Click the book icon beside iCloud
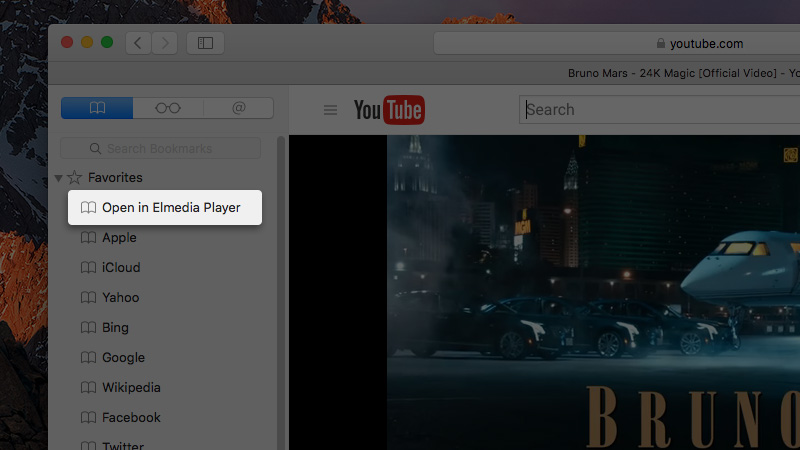 (88, 267)
